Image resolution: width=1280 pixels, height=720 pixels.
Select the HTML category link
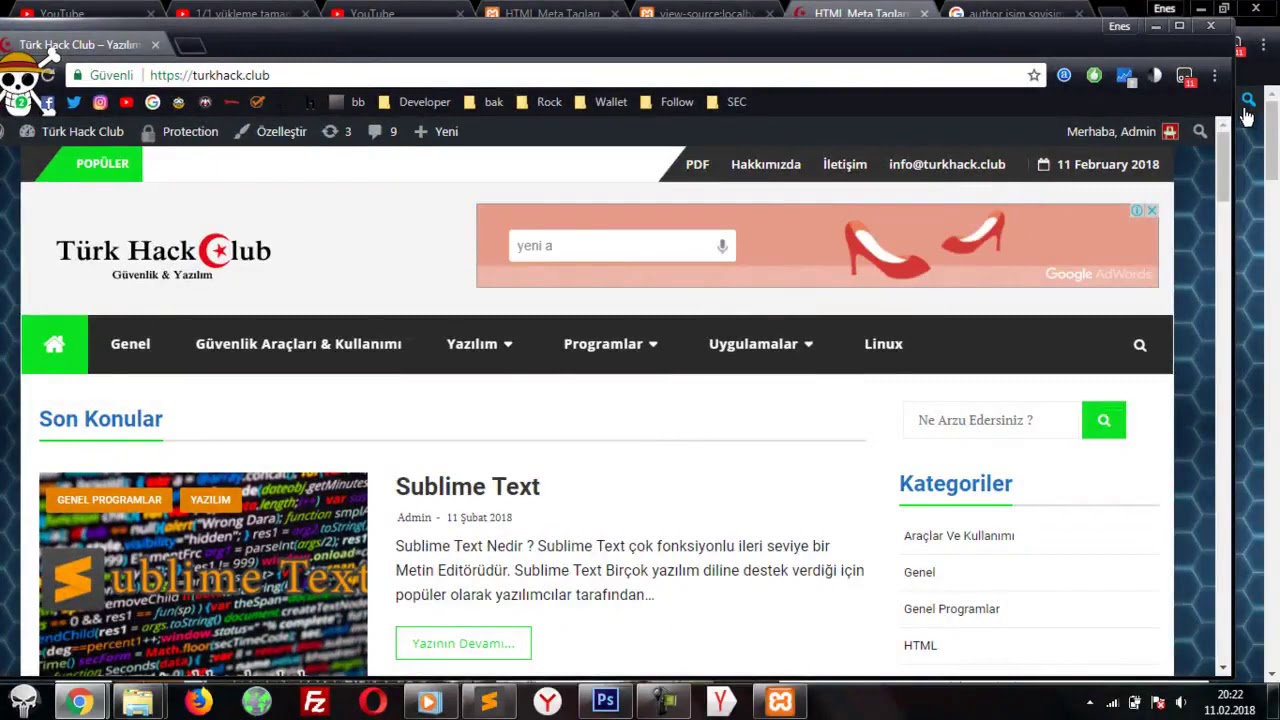920,646
